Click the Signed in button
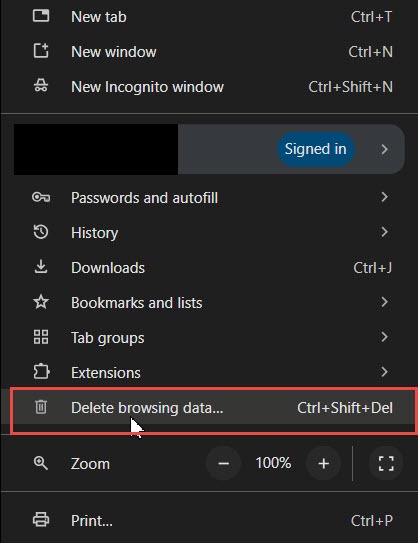The width and height of the screenshot is (418, 543). (x=315, y=149)
